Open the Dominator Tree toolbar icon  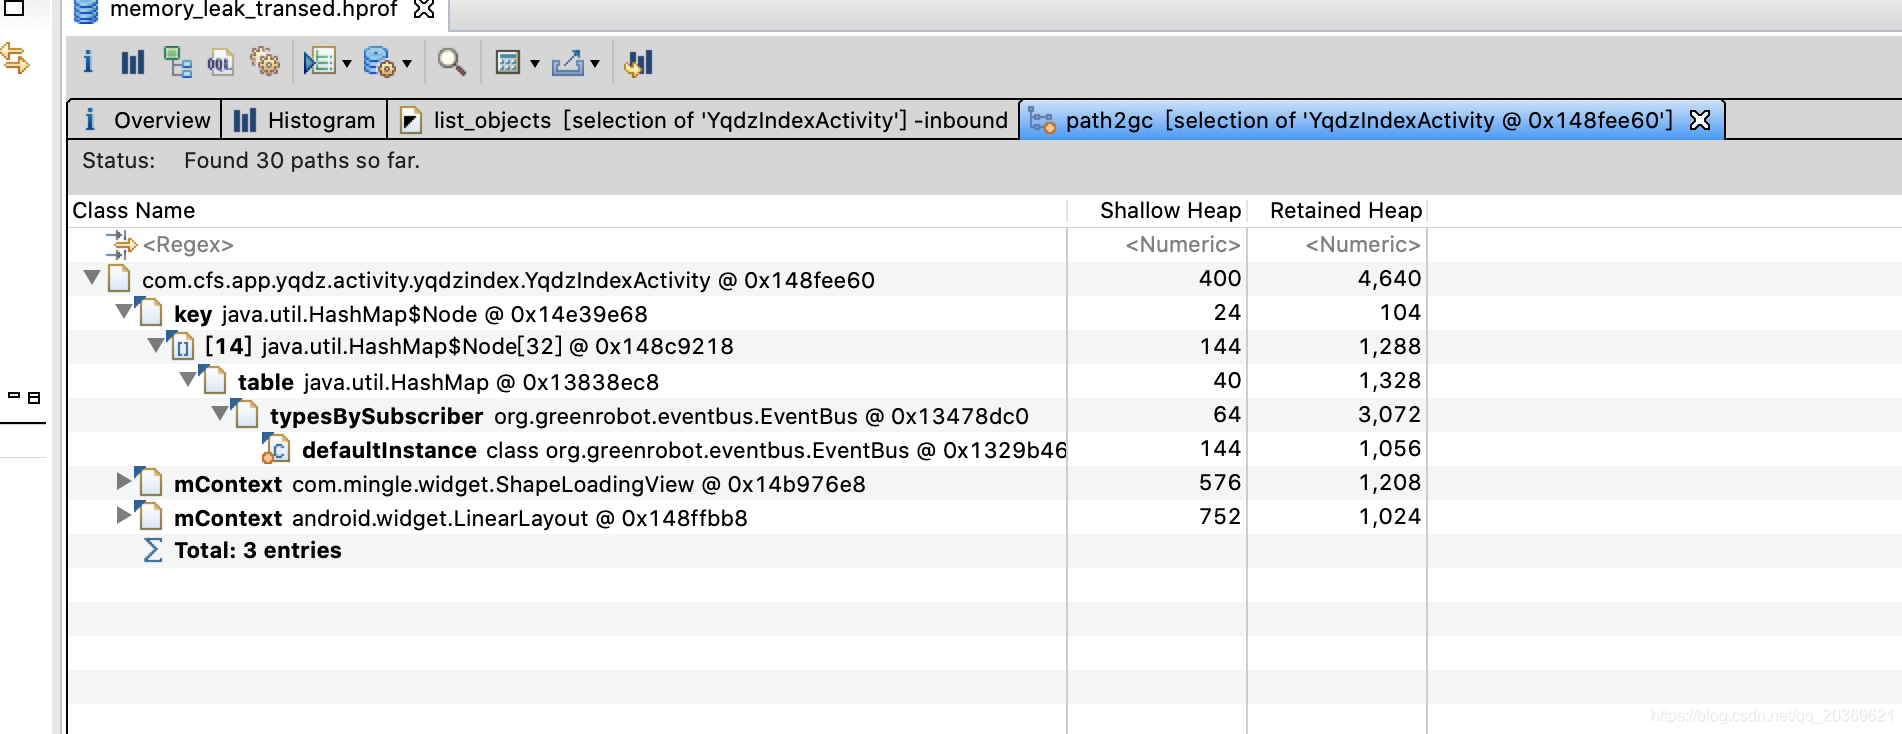(178, 62)
